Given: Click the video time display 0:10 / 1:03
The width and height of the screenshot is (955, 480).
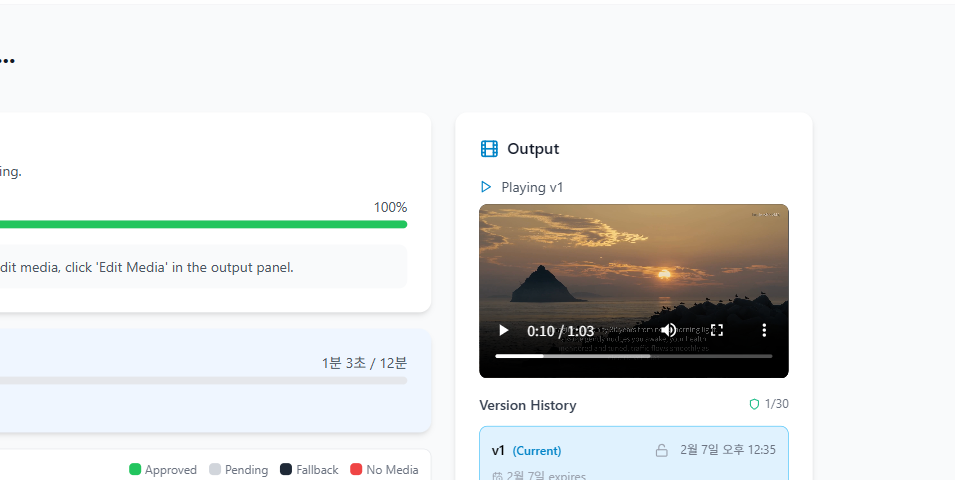Looking at the screenshot, I should point(560,331).
